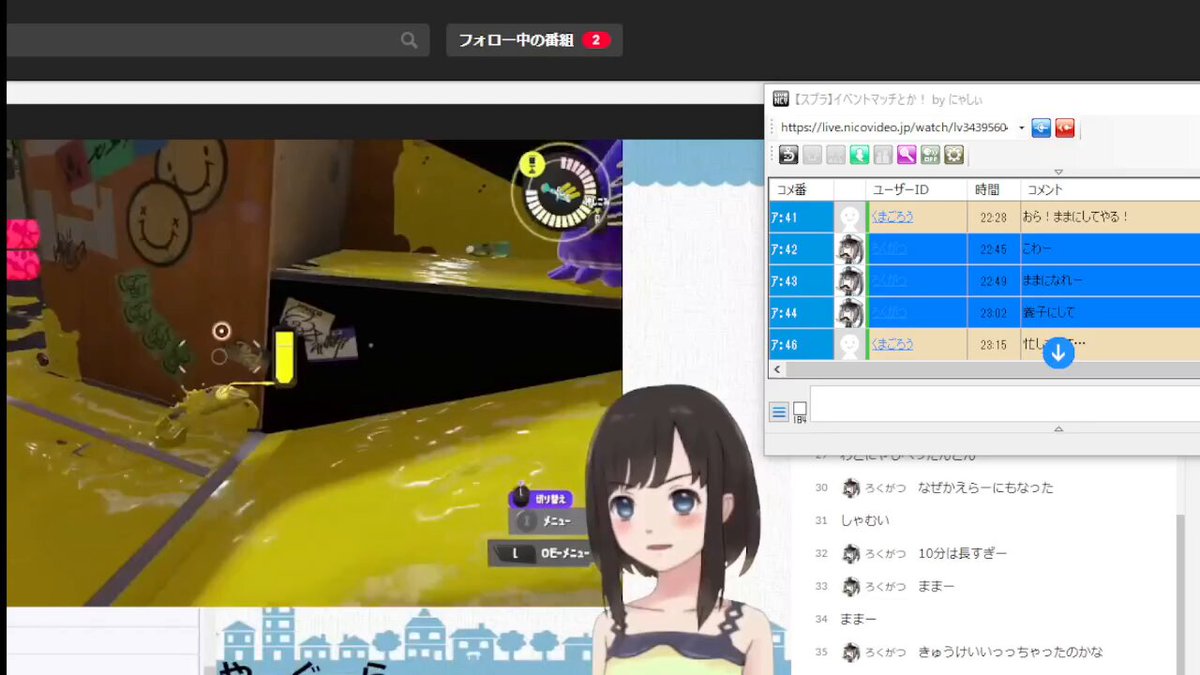This screenshot has width=1200, height=675.
Task: Select comment おら！ままにしてやる！
Action: point(1075,216)
